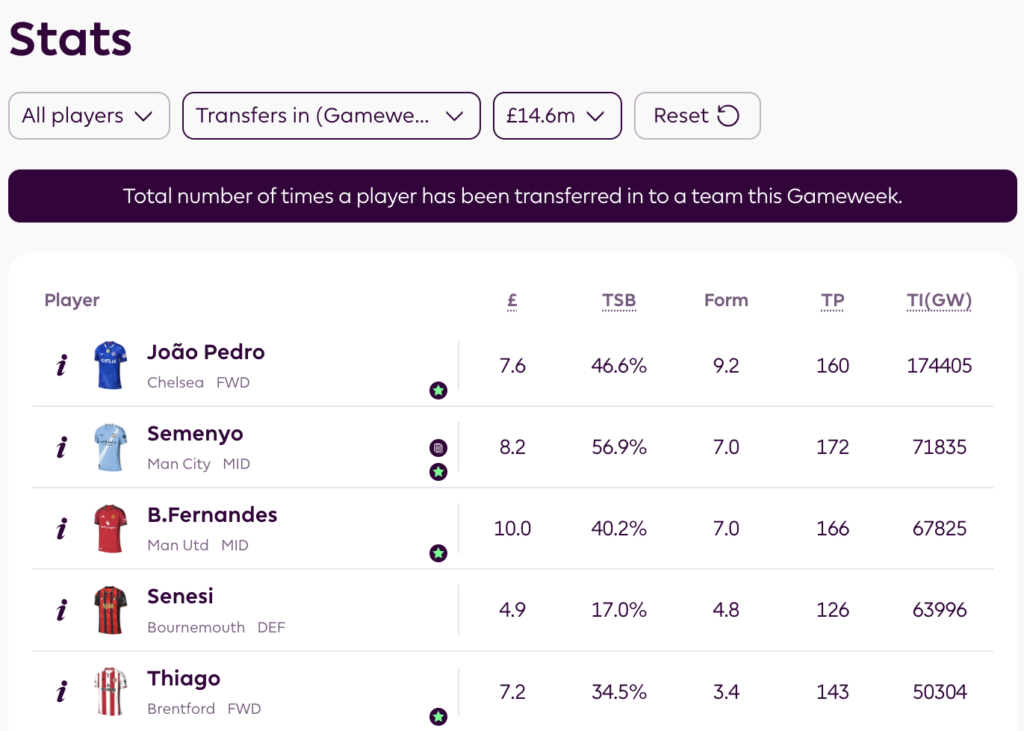Viewport: 1024px width, 731px height.
Task: Sort by the £ price column header
Action: (512, 300)
